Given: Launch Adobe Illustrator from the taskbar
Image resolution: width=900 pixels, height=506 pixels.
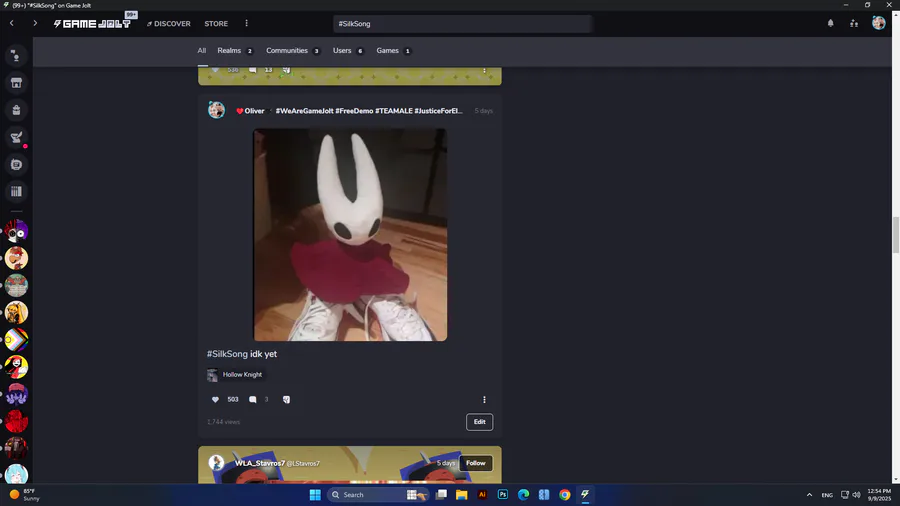Looking at the screenshot, I should [x=482, y=495].
